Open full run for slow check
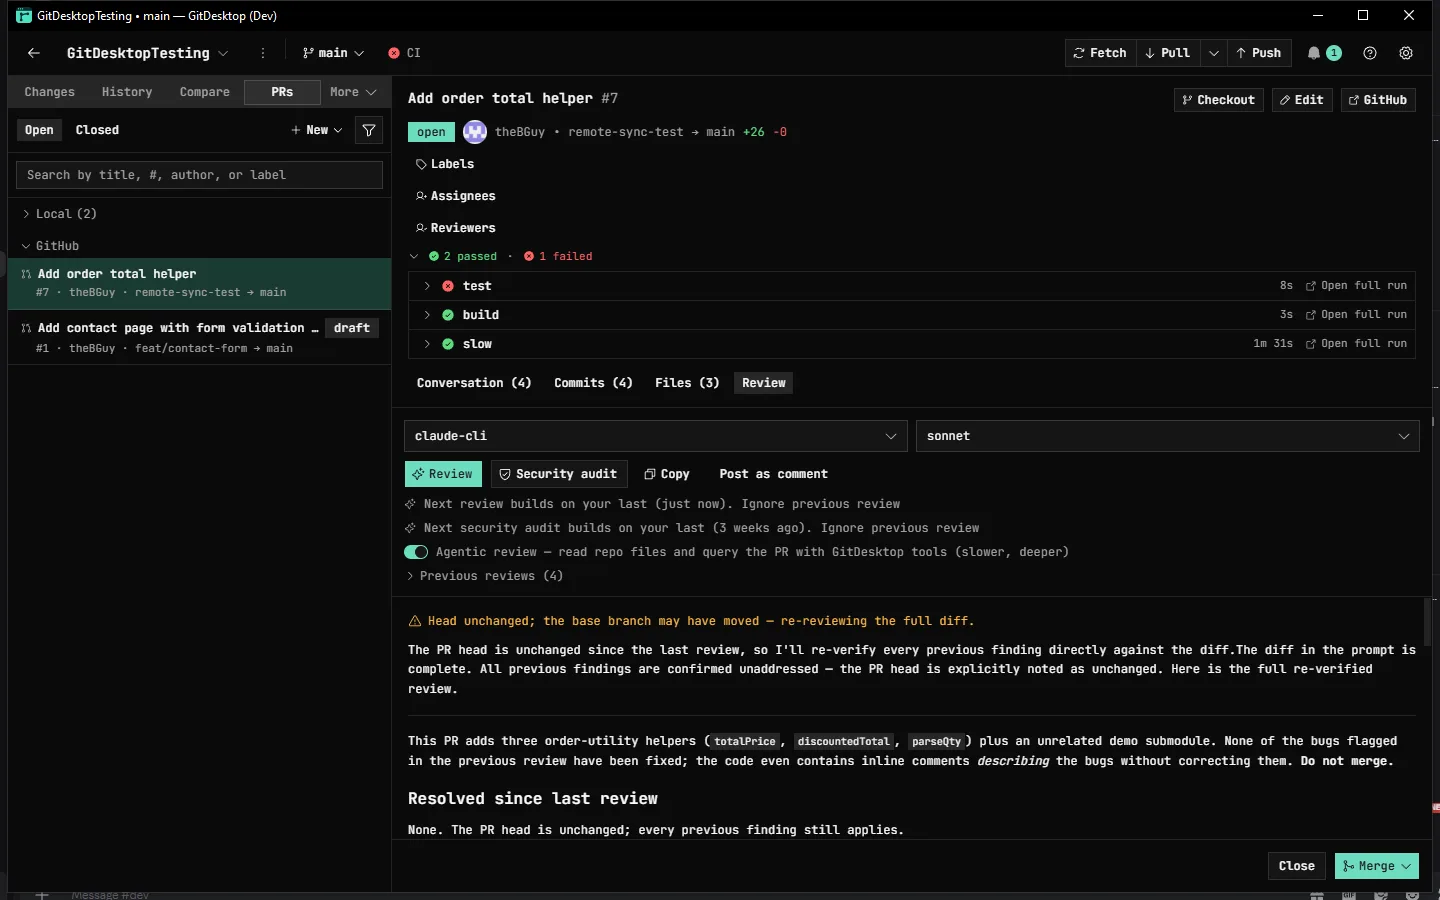This screenshot has height=900, width=1440. pyautogui.click(x=1356, y=344)
